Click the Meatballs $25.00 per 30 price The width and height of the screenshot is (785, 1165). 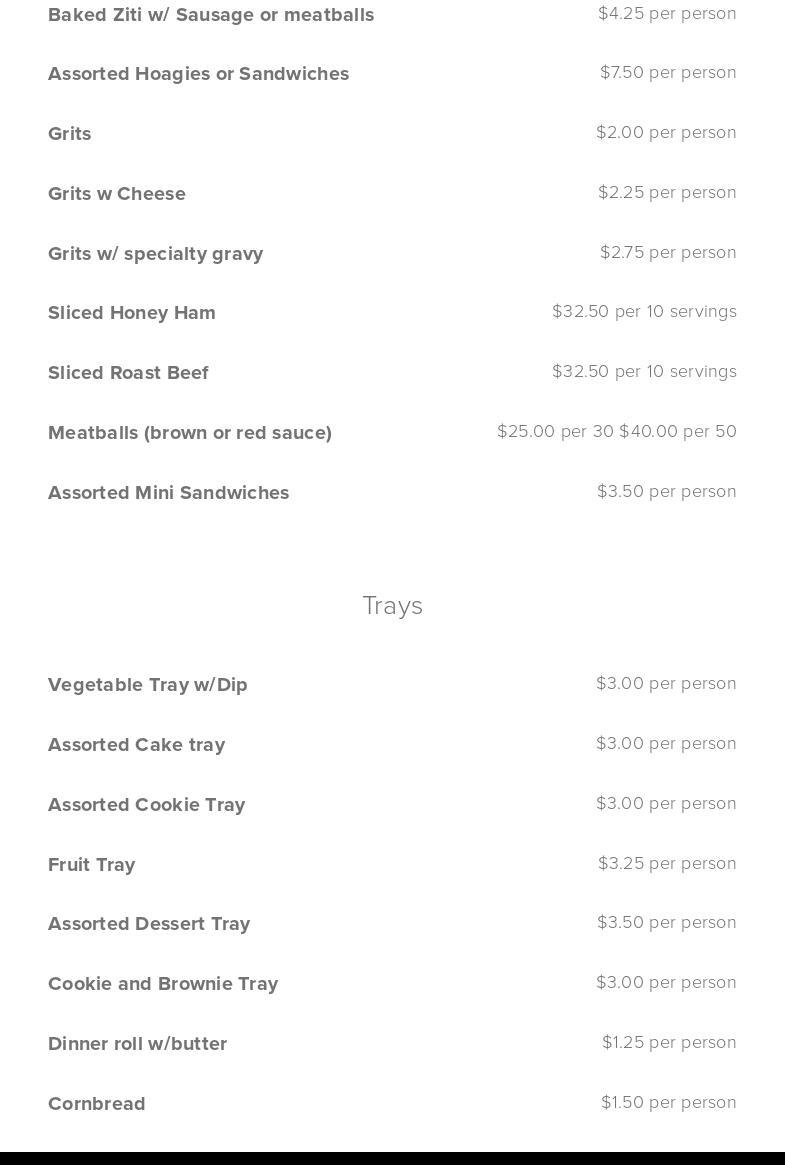555,432
